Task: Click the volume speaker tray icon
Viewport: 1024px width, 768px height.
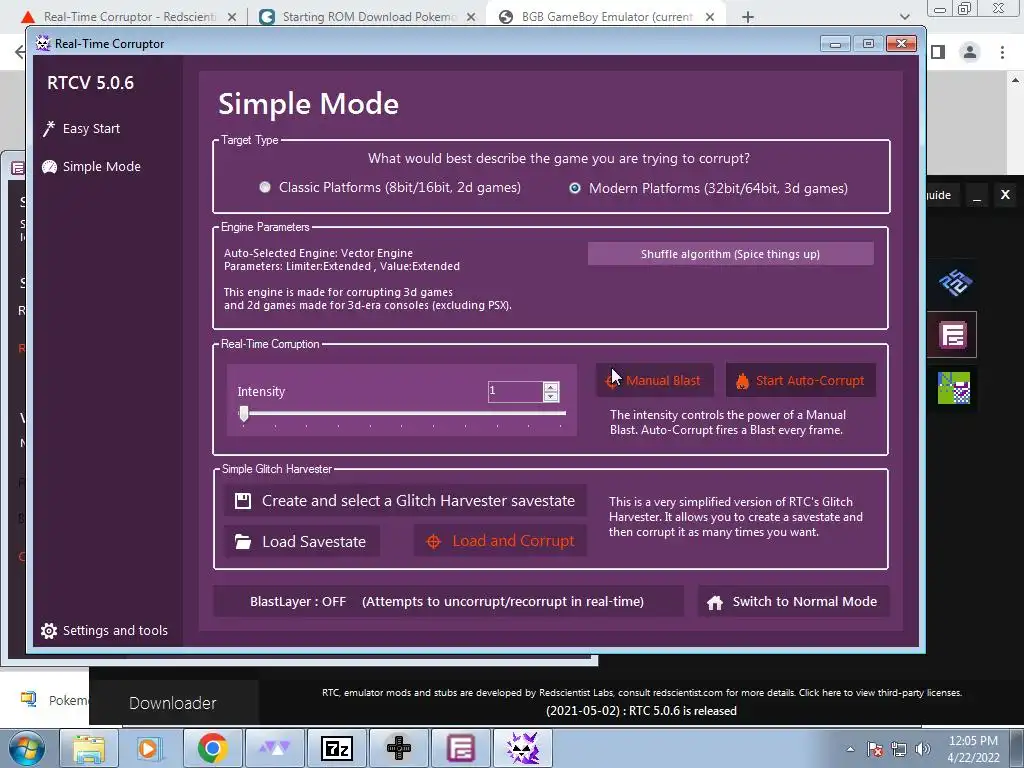Action: (922, 749)
